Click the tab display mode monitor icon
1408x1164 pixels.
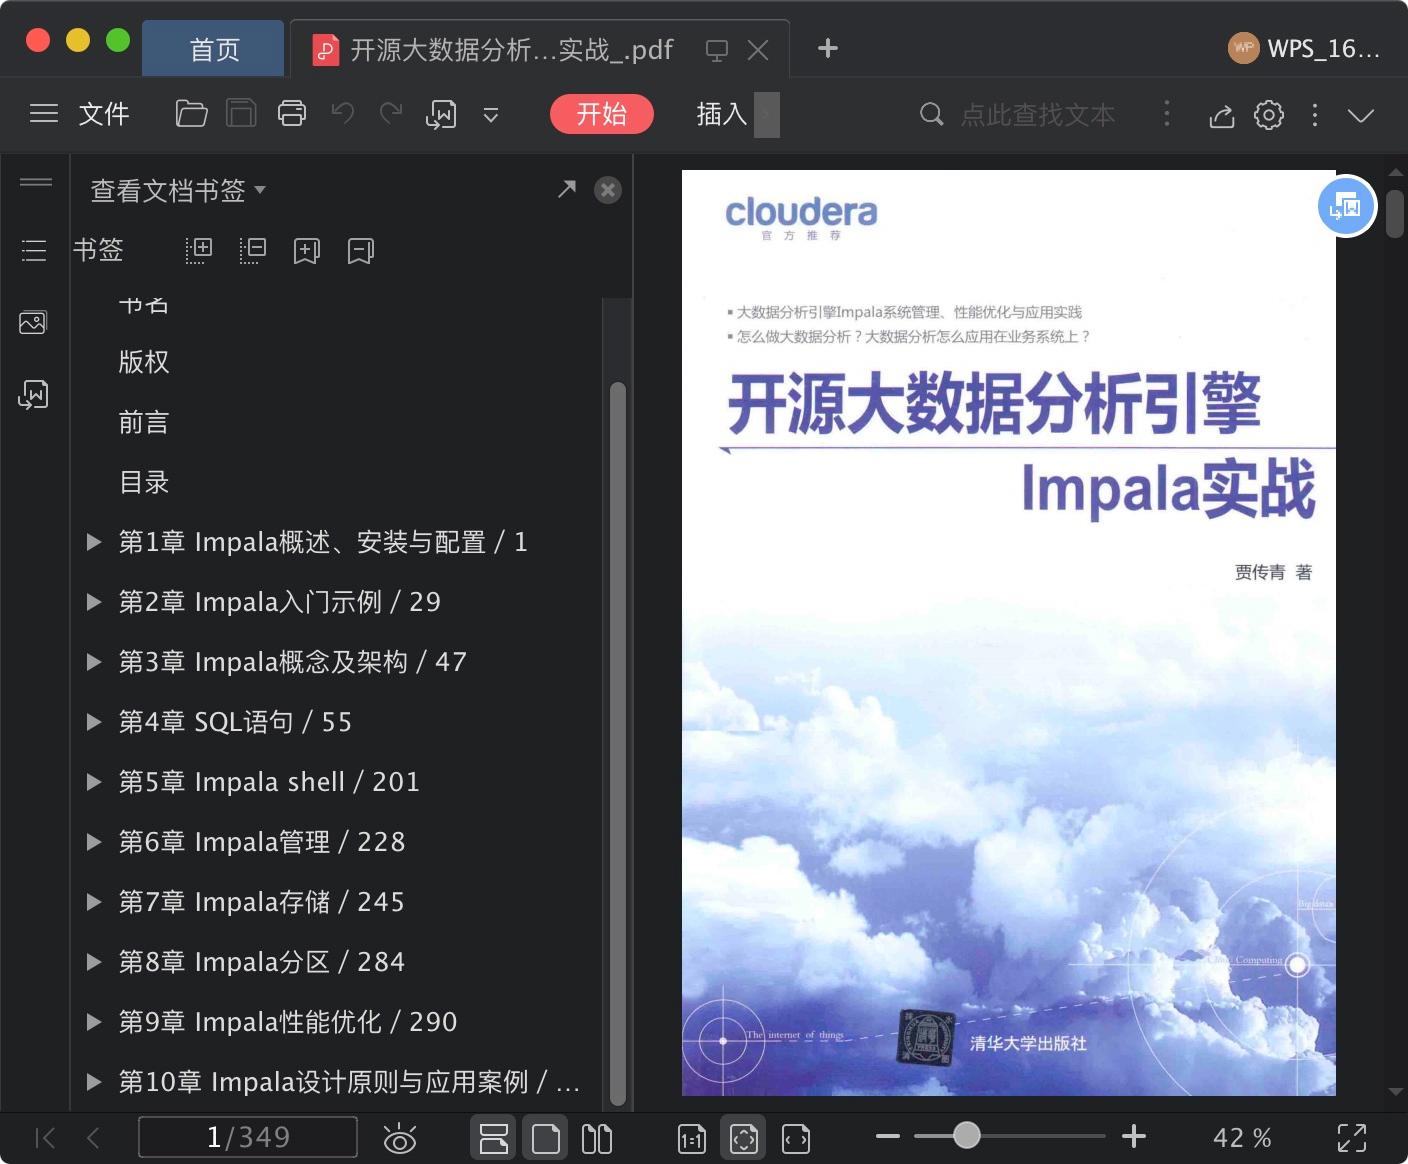pos(717,50)
